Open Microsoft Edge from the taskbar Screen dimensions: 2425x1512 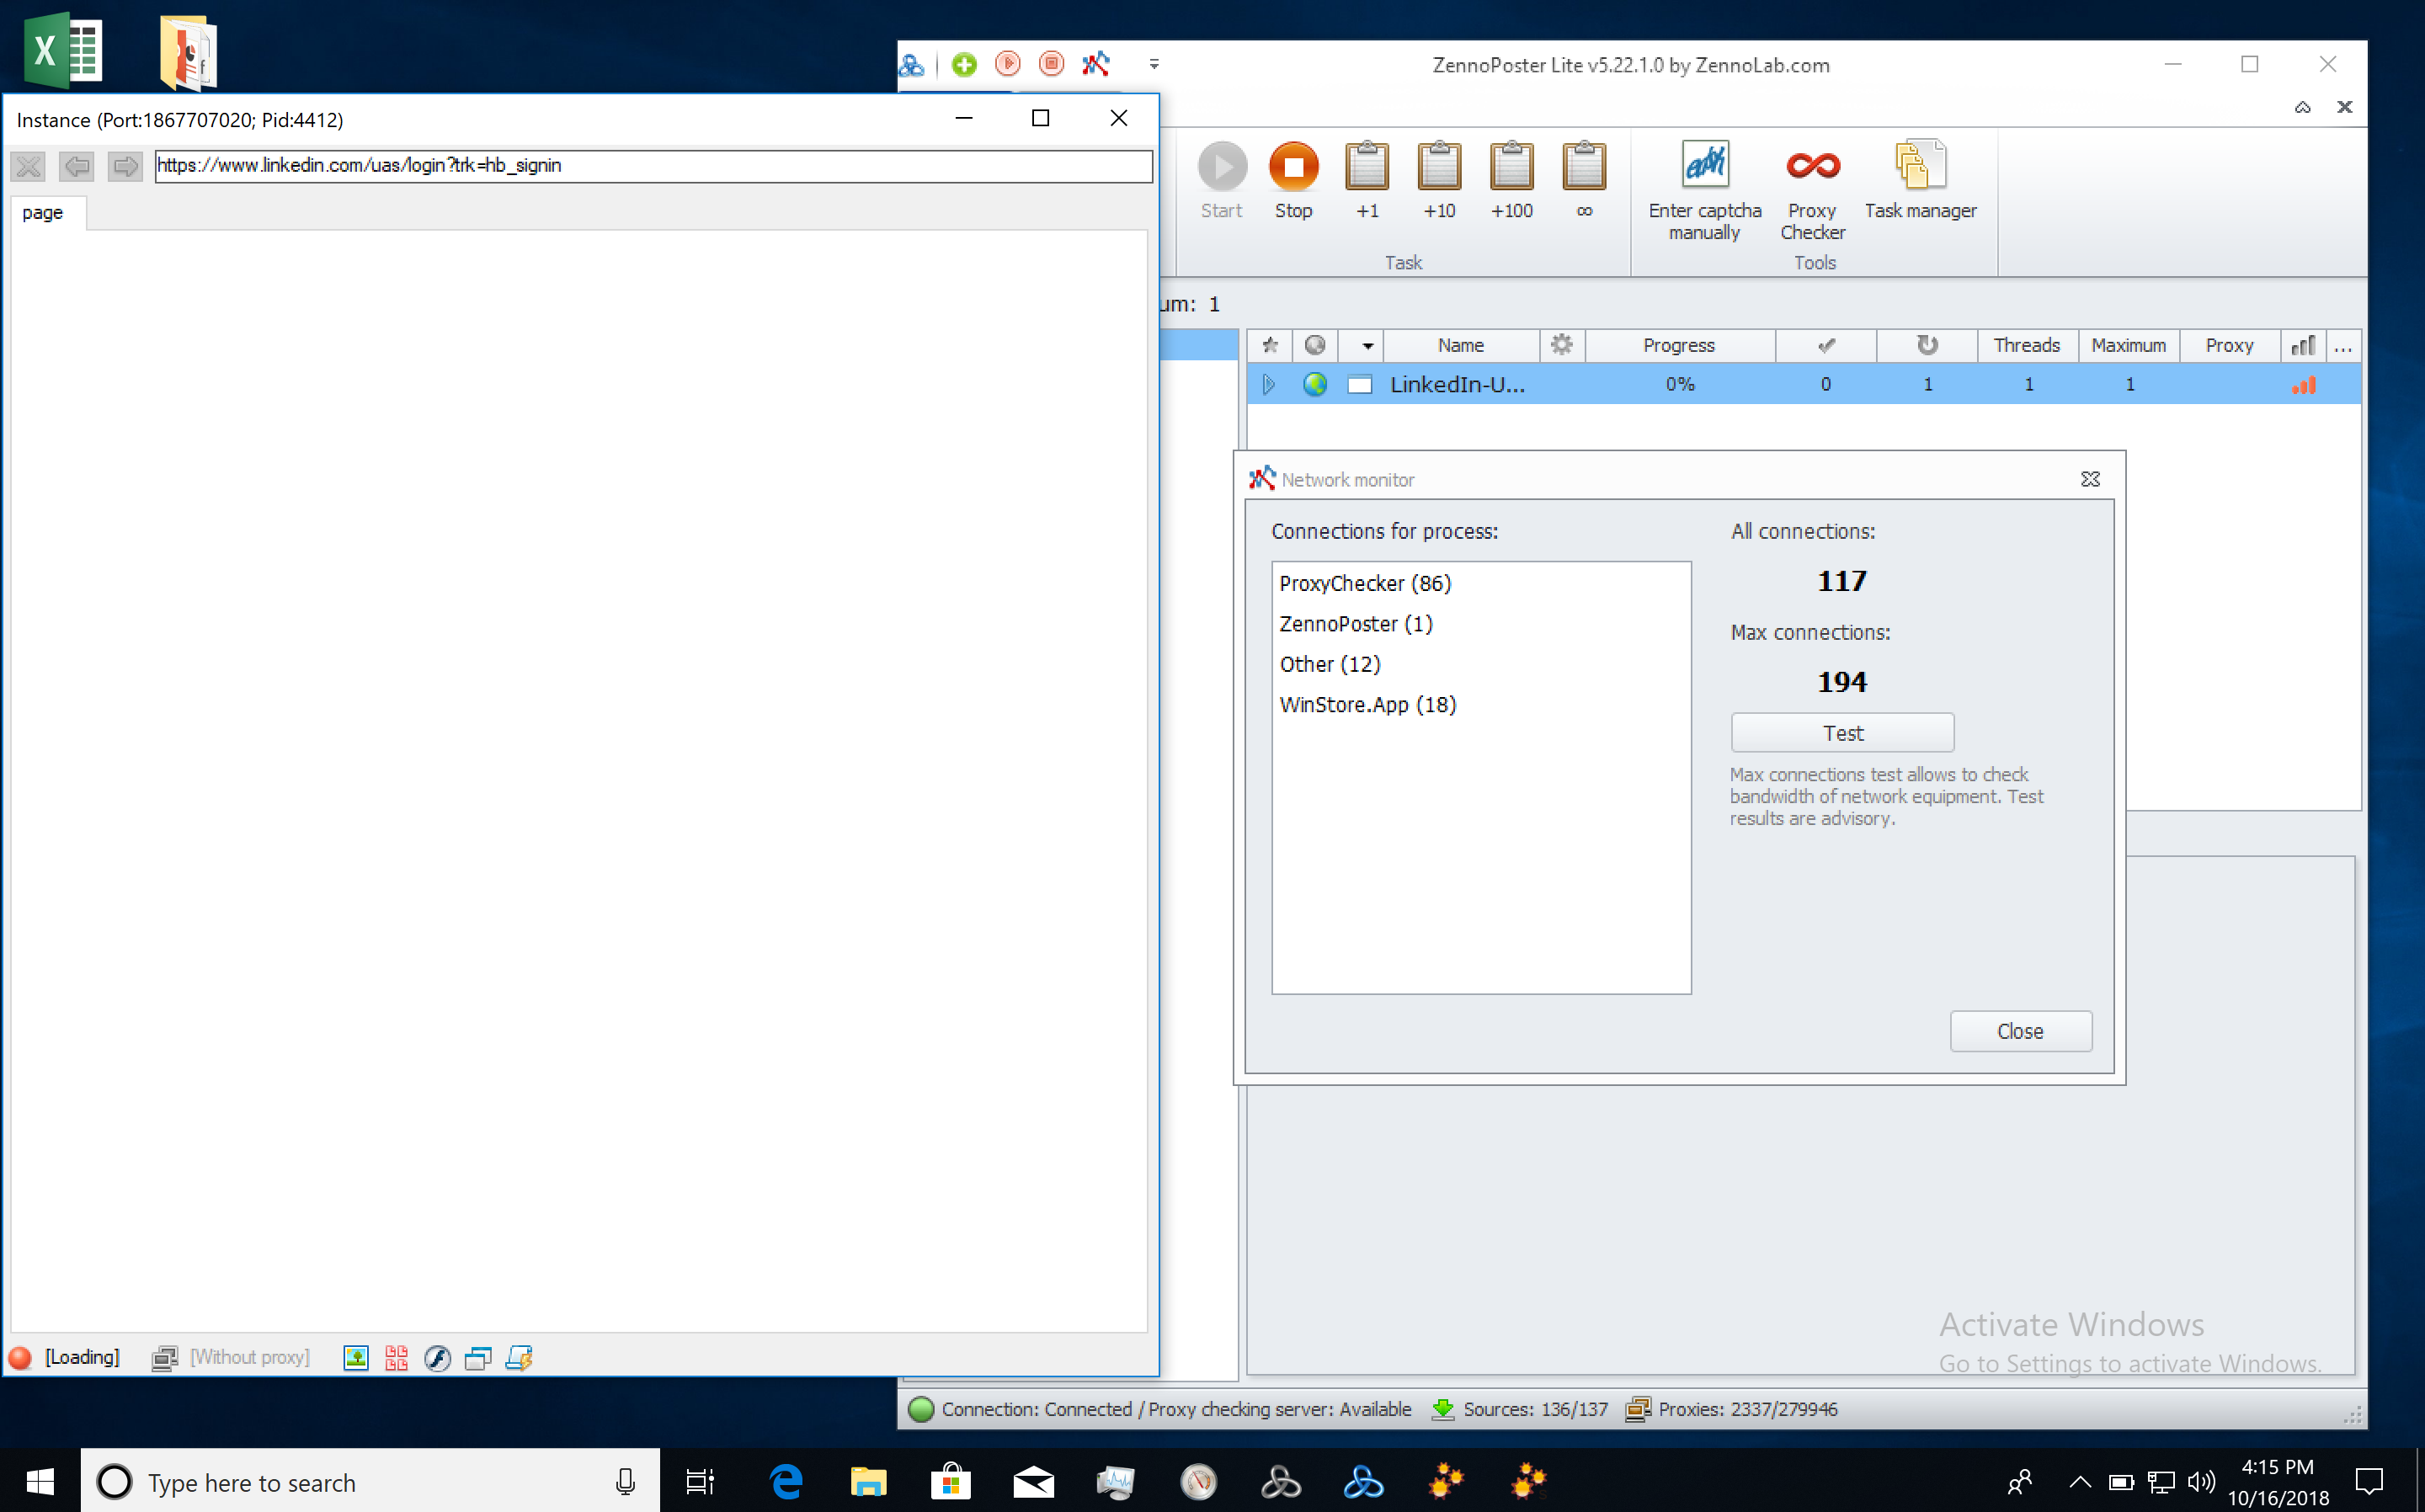point(787,1481)
